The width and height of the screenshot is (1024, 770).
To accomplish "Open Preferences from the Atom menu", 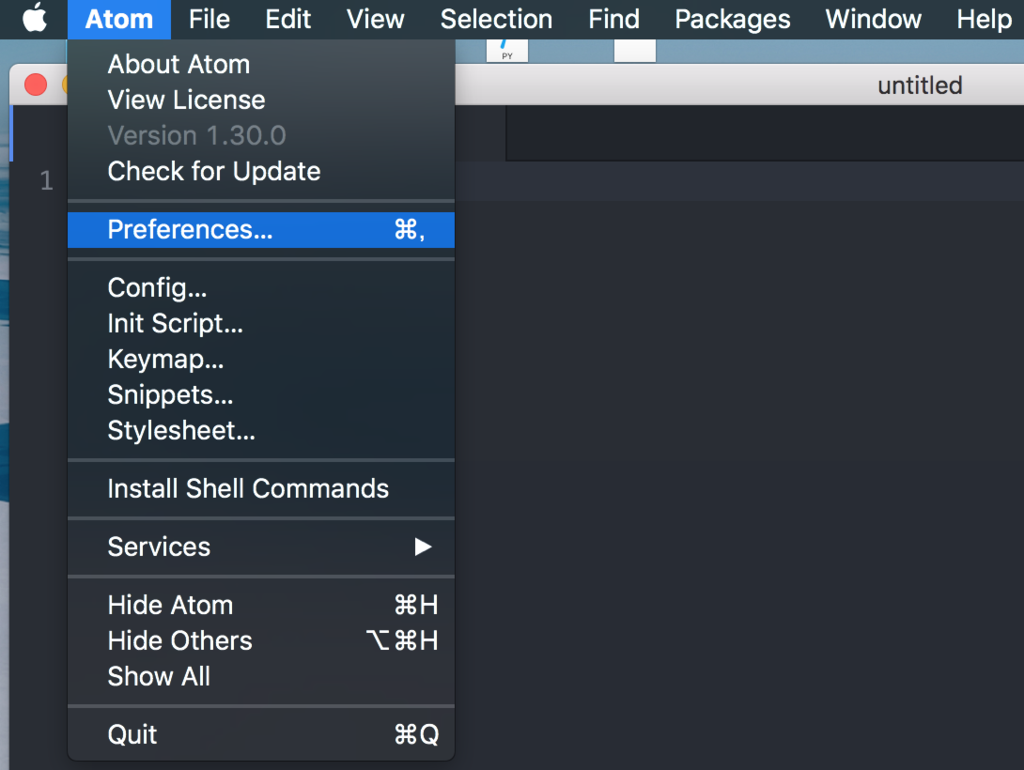I will pos(261,230).
